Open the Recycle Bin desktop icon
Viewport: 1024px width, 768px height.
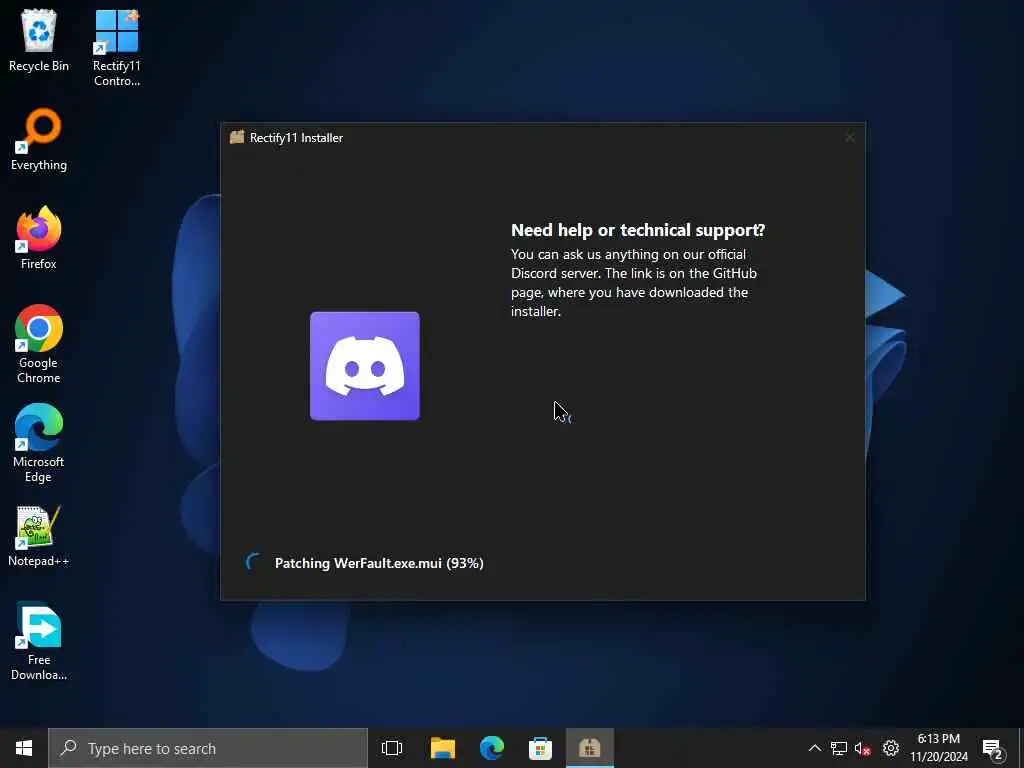(x=39, y=40)
